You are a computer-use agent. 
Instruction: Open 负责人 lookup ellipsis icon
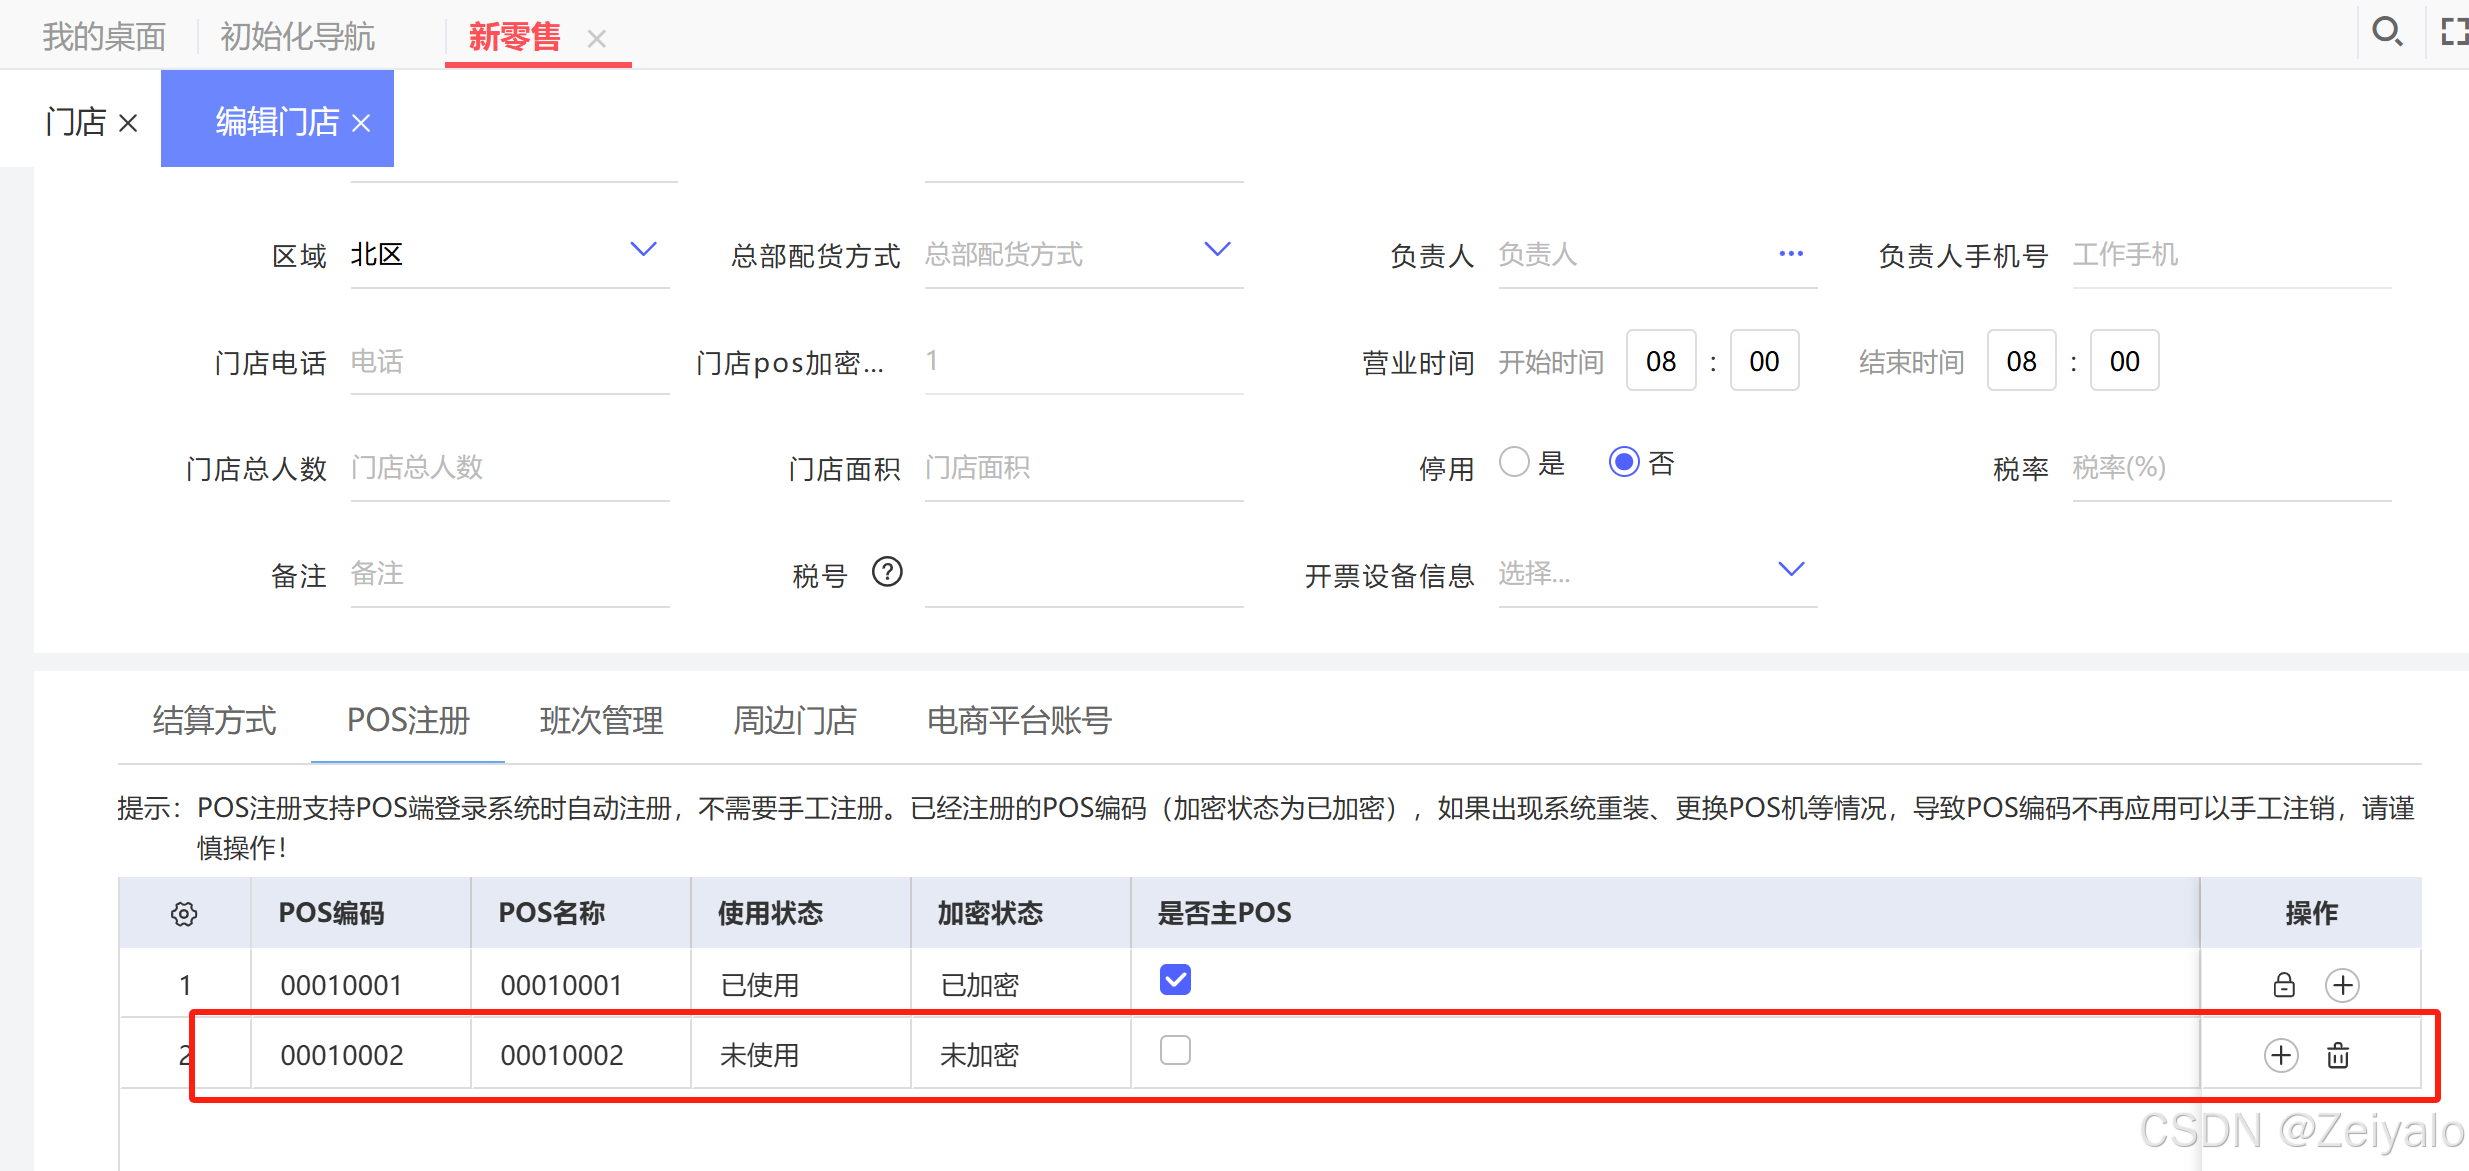pyautogui.click(x=1791, y=254)
